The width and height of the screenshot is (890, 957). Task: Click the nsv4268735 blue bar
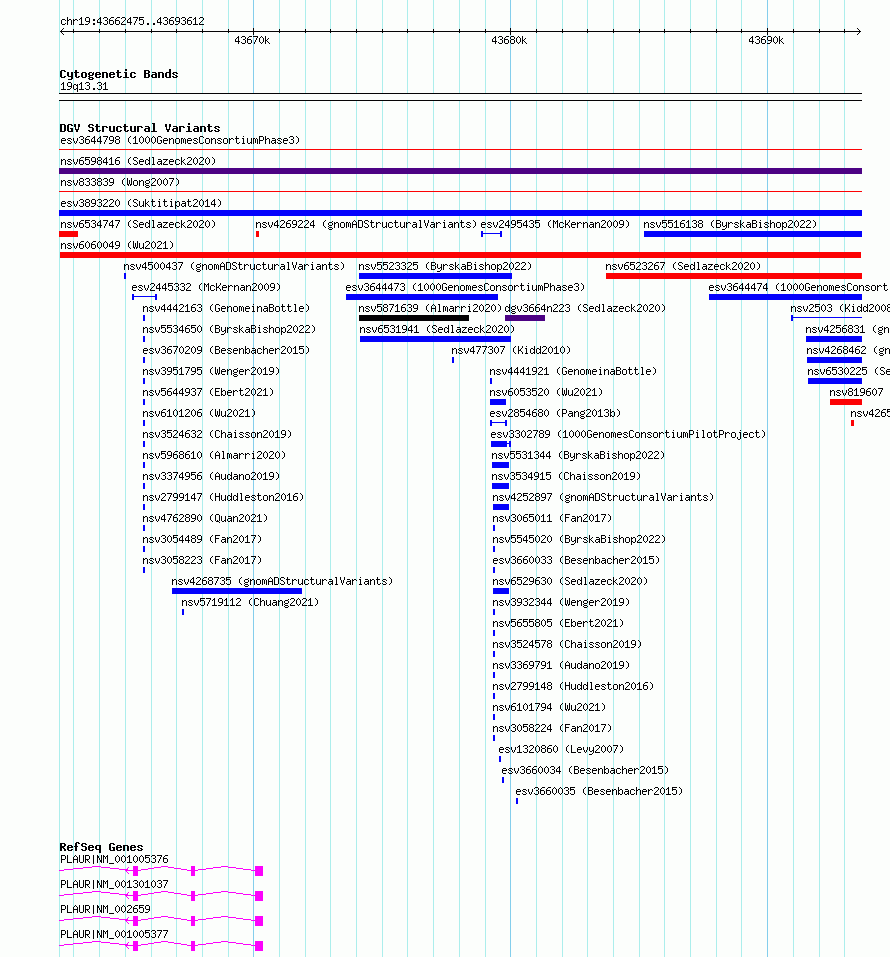point(237,591)
